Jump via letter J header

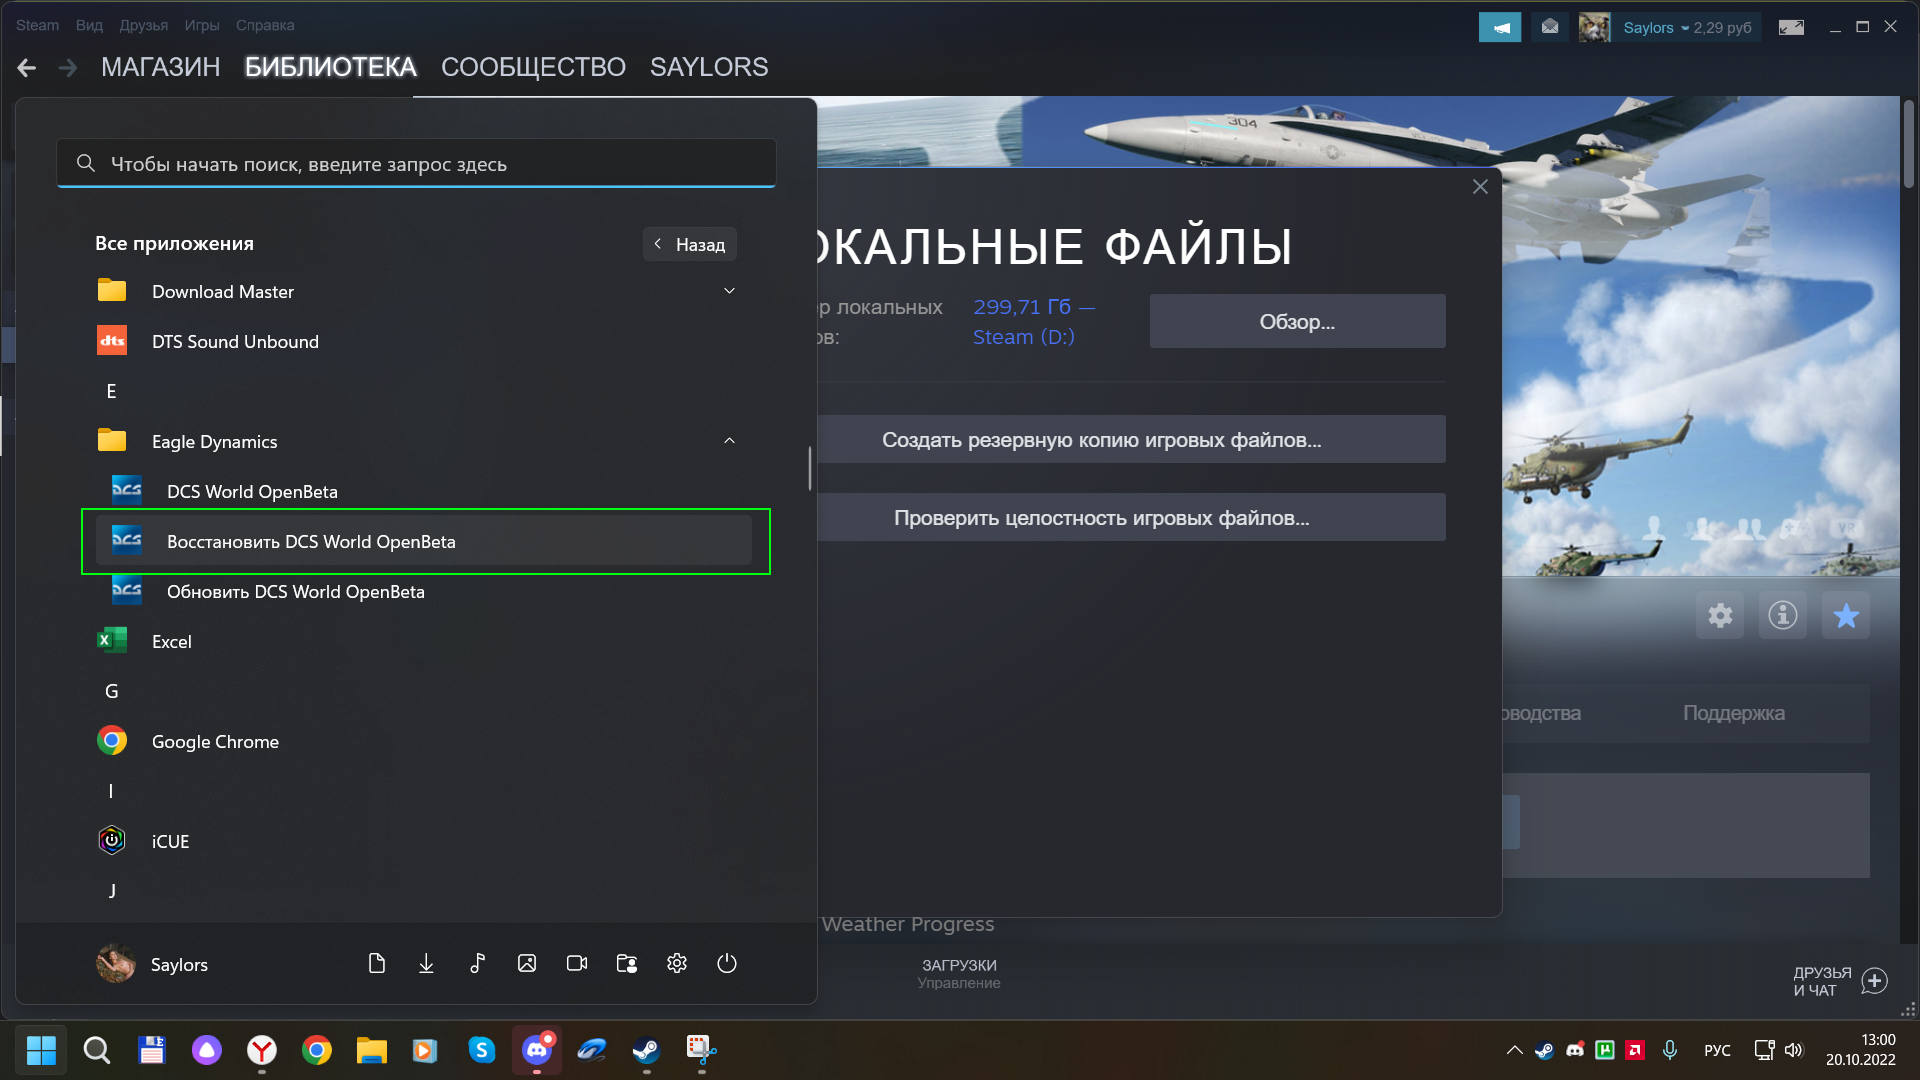(111, 891)
